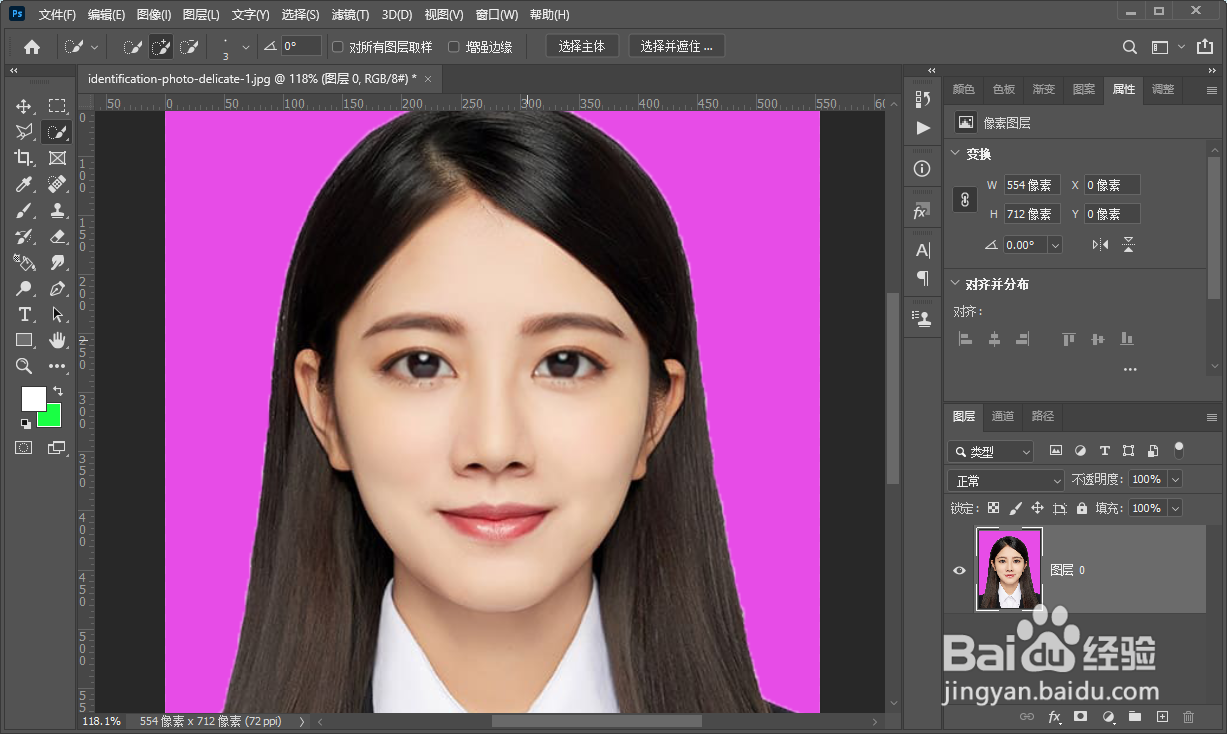Screen dimensions: 1227x734
Task: Collapse the 对齐并分布 section
Action: tap(954, 284)
